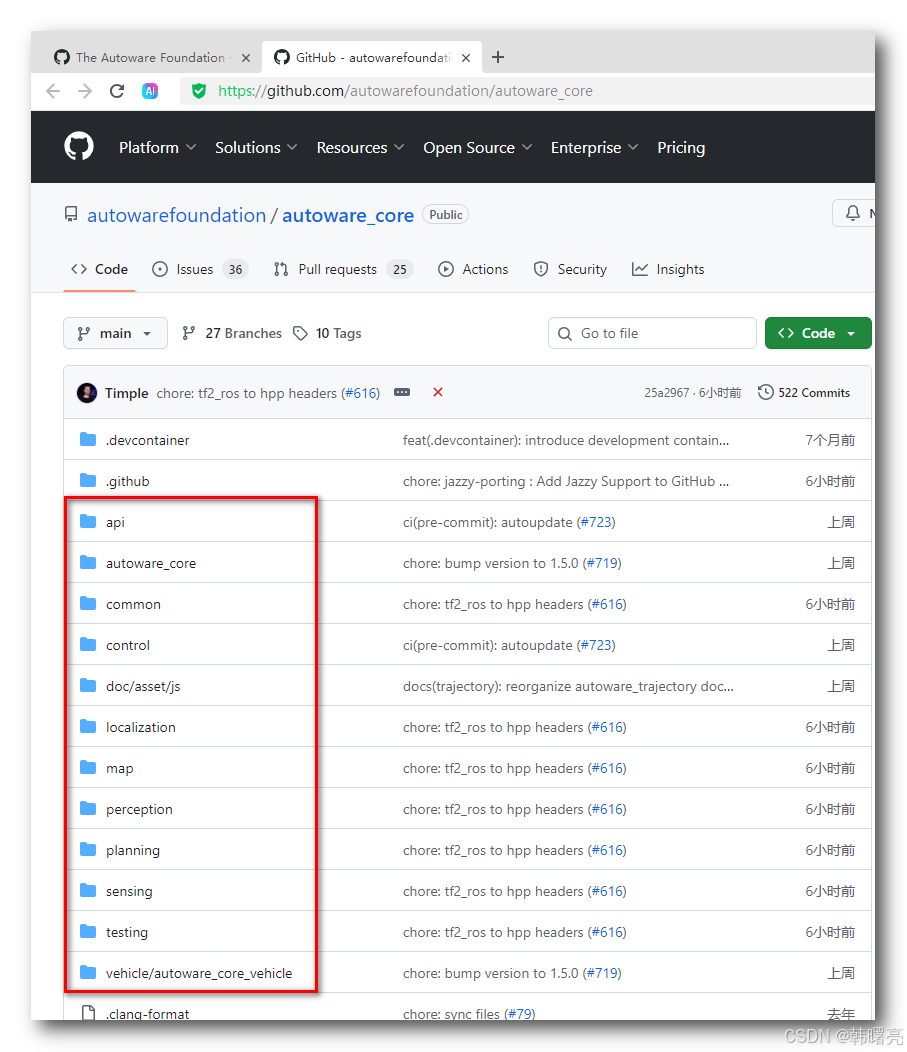
Task: Open the green Code dropdown button
Action: (818, 333)
